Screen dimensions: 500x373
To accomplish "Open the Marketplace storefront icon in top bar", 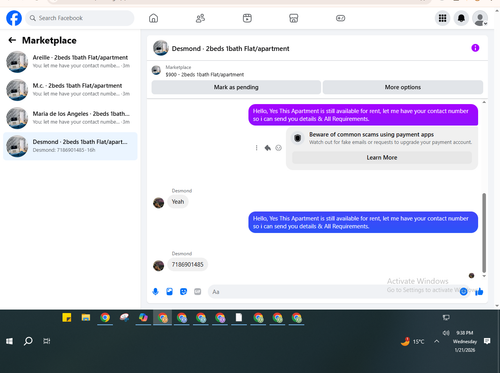I will click(x=294, y=18).
